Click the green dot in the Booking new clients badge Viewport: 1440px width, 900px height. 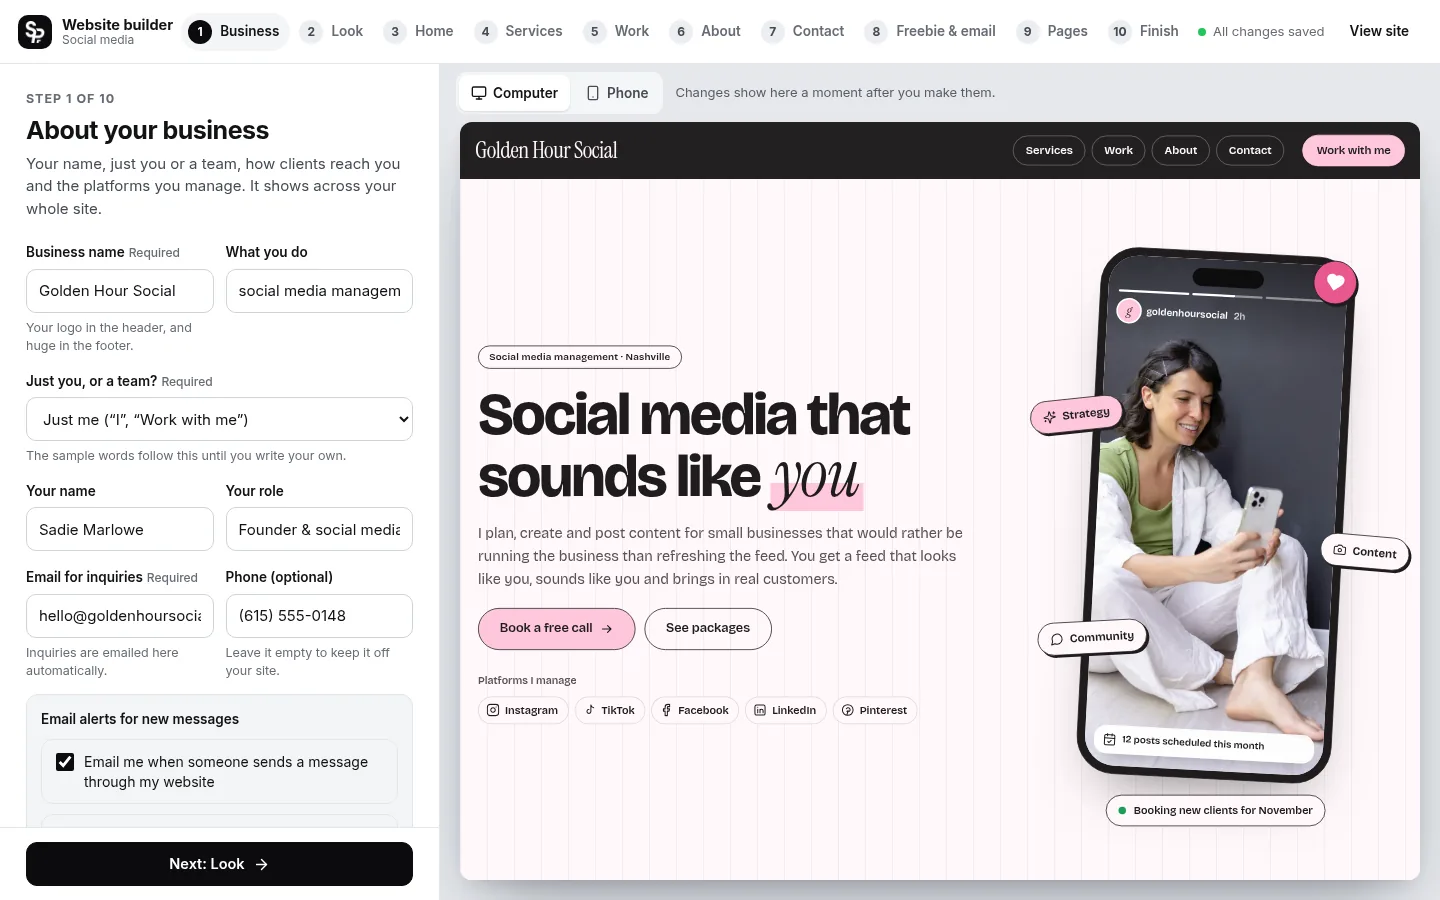tap(1123, 811)
